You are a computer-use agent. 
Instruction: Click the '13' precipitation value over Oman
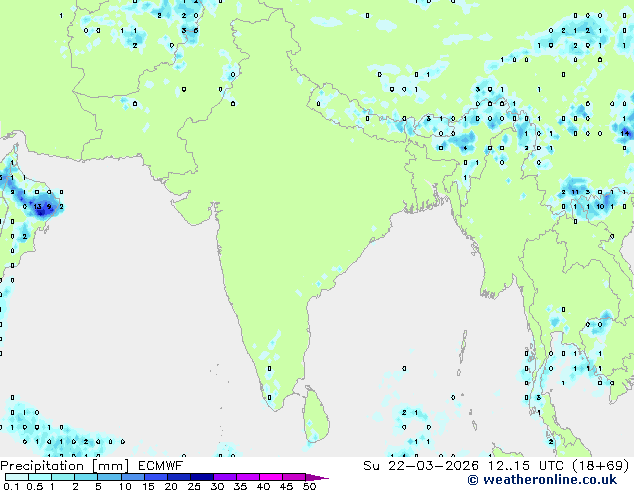[x=37, y=207]
